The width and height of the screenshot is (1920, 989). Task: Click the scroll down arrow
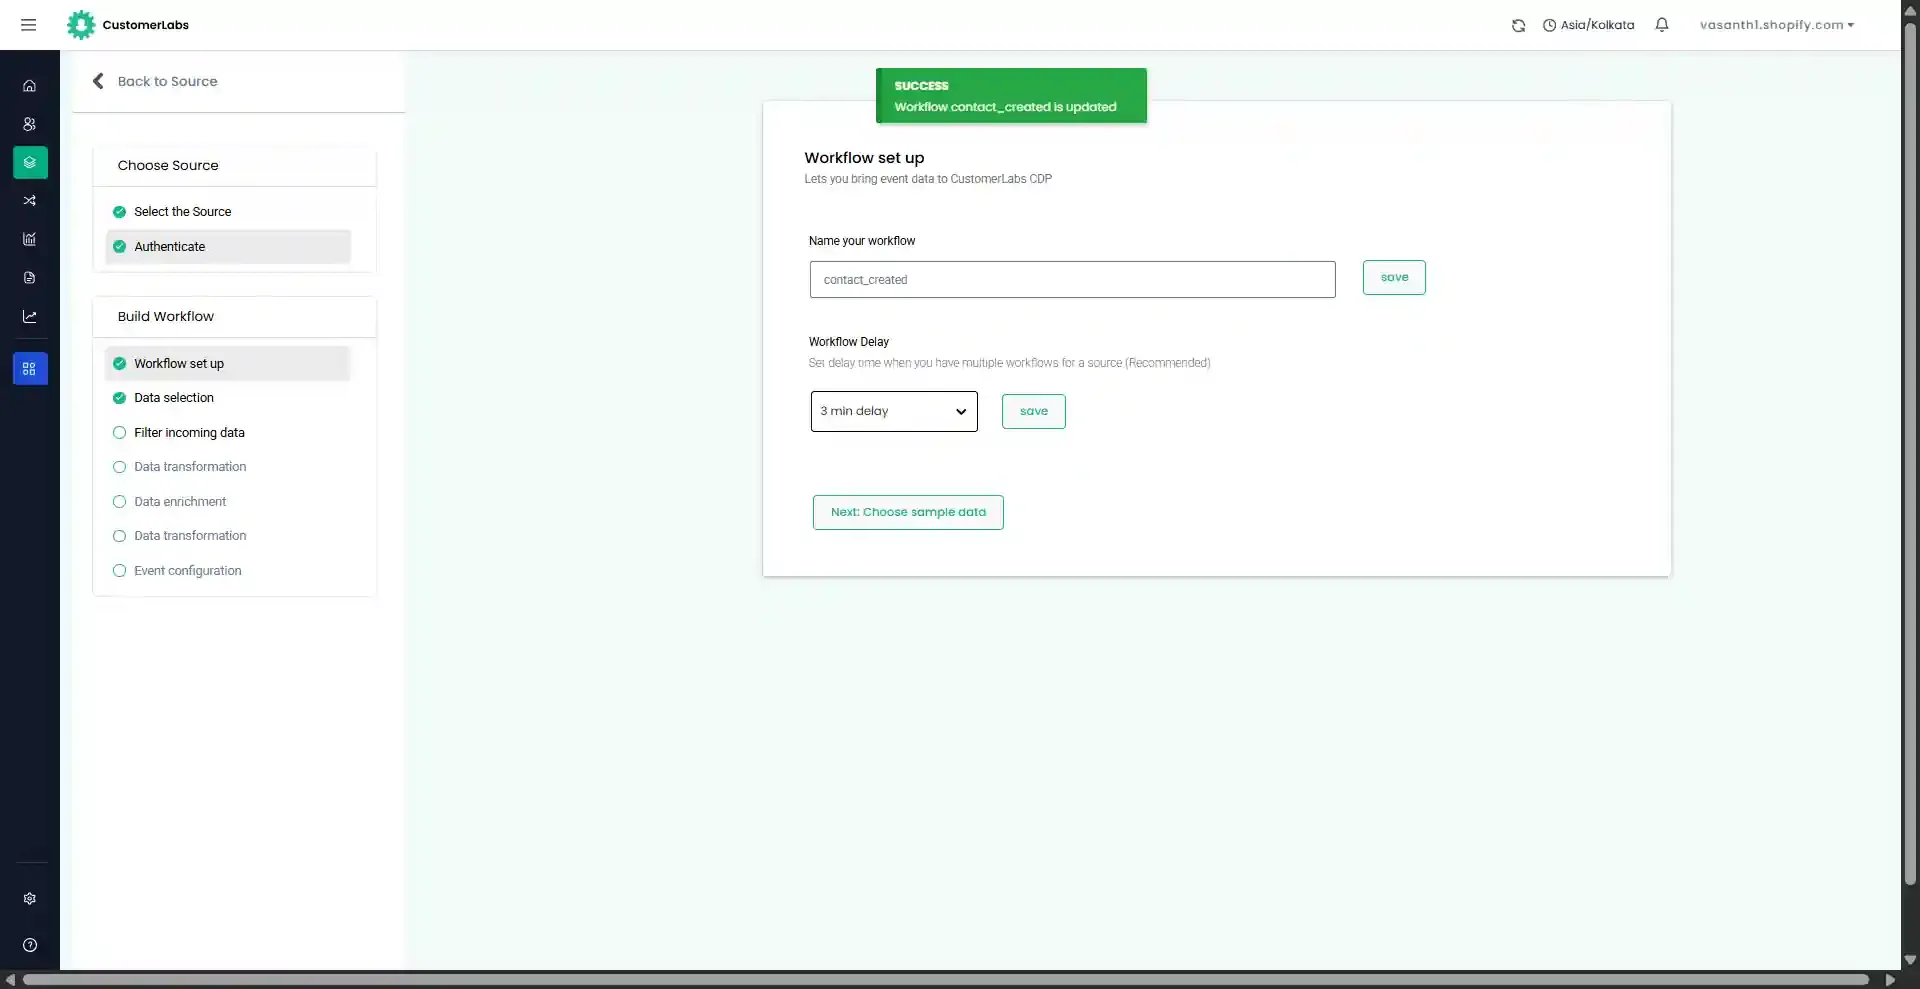(1910, 960)
